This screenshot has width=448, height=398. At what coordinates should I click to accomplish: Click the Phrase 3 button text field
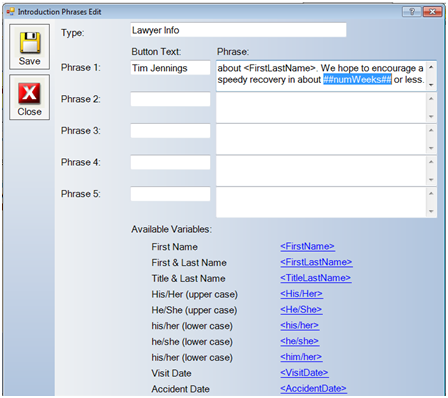pyautogui.click(x=170, y=131)
